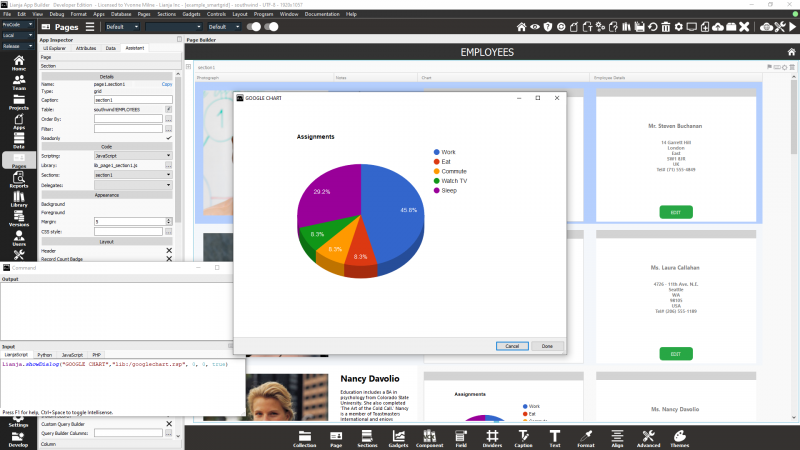
Task: Open the Home workspace in left sidebar
Action: coord(18,63)
